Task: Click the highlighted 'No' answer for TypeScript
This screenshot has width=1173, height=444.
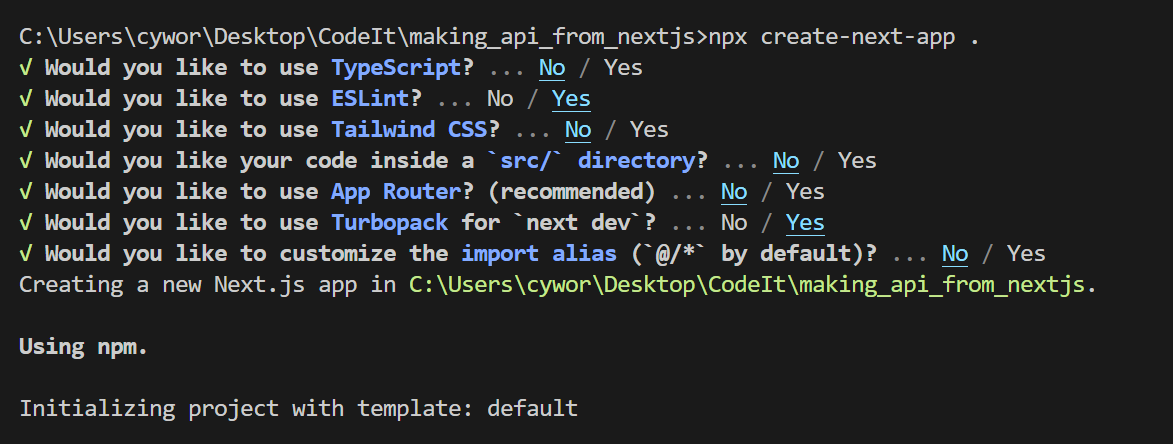Action: [552, 68]
